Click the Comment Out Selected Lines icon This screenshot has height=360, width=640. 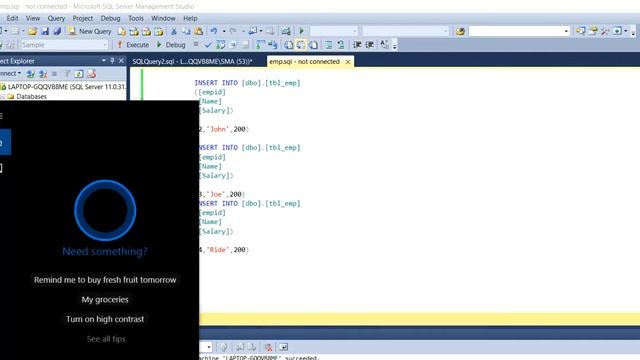pos(329,45)
